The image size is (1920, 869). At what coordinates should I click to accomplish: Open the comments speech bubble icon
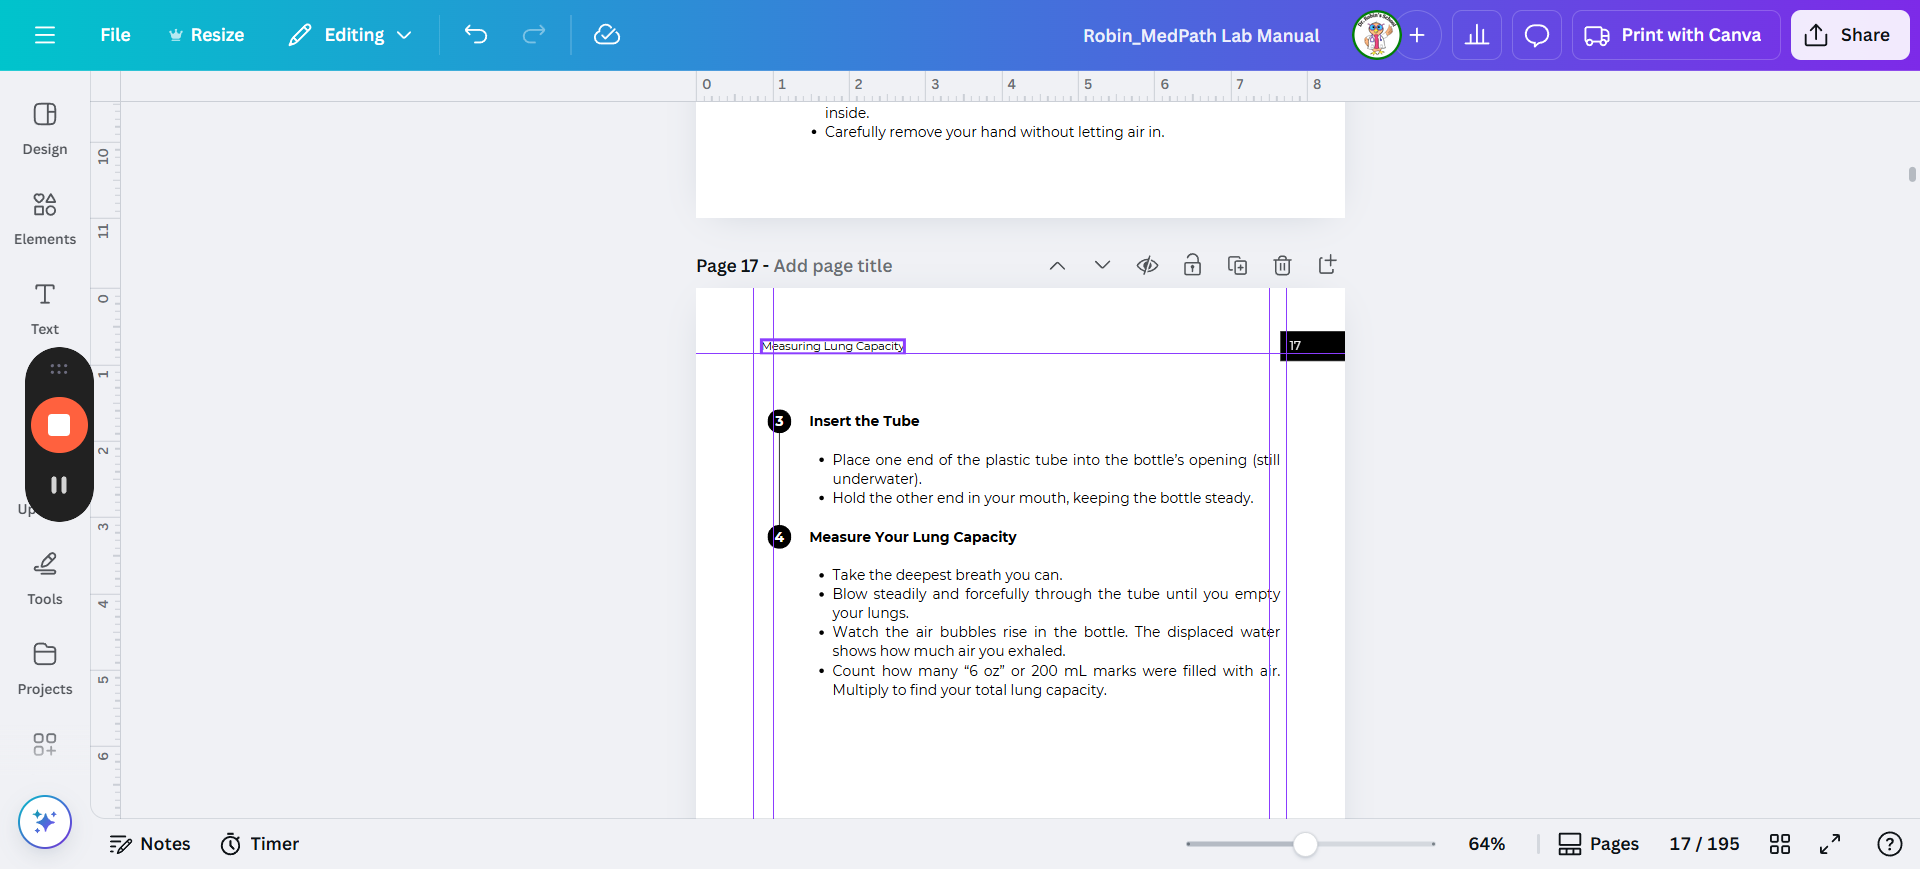[x=1536, y=35]
